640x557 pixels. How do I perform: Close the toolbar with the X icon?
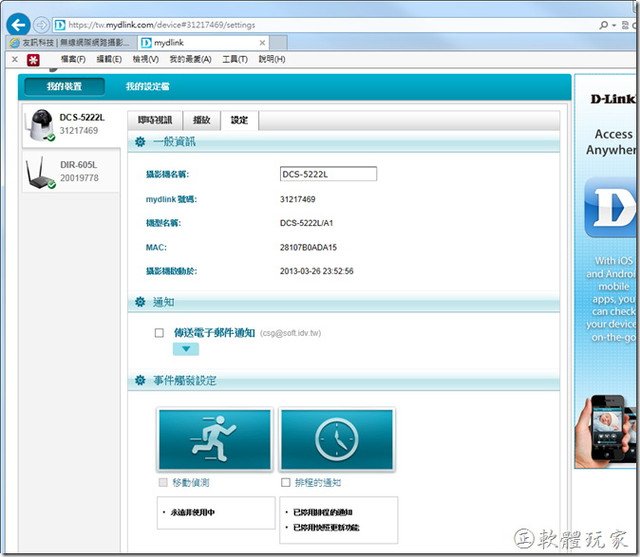coord(15,59)
